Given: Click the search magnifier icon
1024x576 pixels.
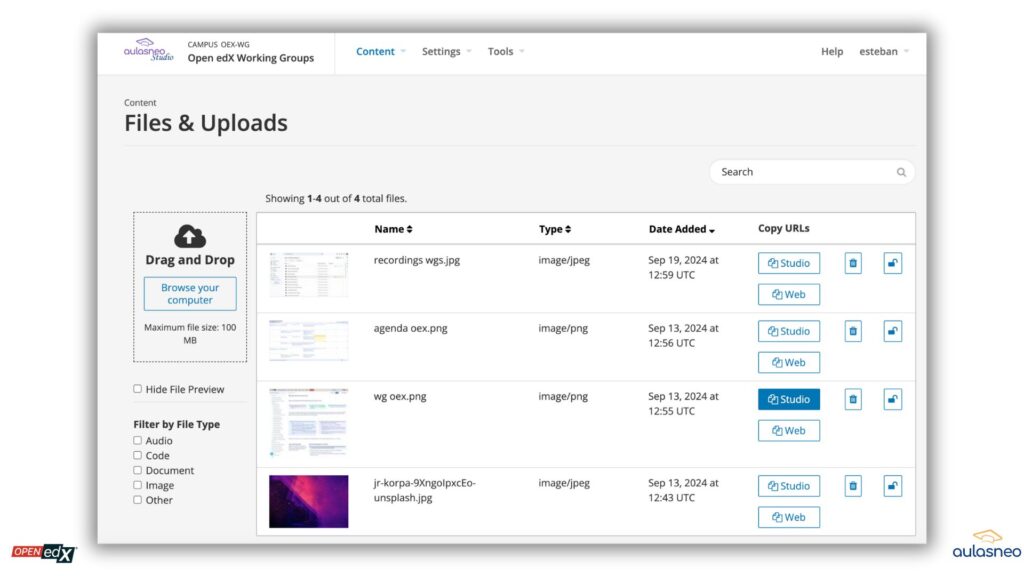Looking at the screenshot, I should click(x=901, y=172).
